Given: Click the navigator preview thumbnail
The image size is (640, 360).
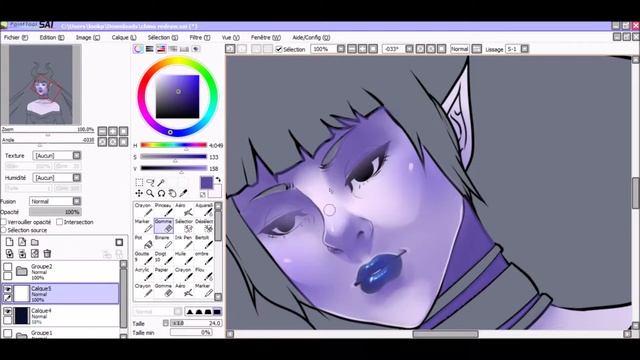Looking at the screenshot, I should [x=41, y=84].
